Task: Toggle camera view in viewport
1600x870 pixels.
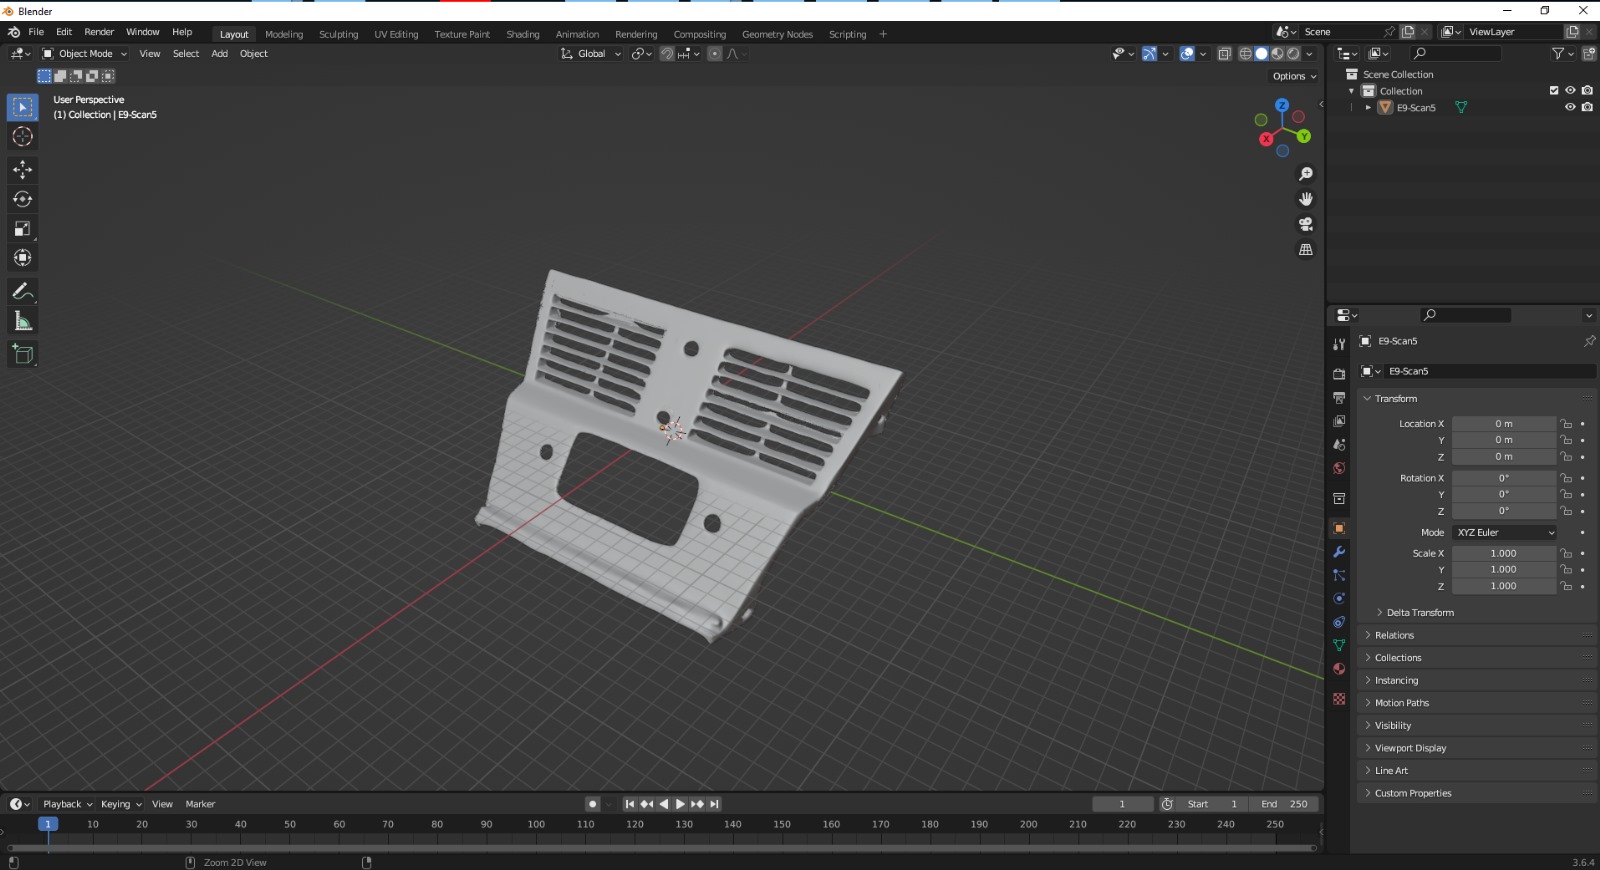Action: (1305, 224)
